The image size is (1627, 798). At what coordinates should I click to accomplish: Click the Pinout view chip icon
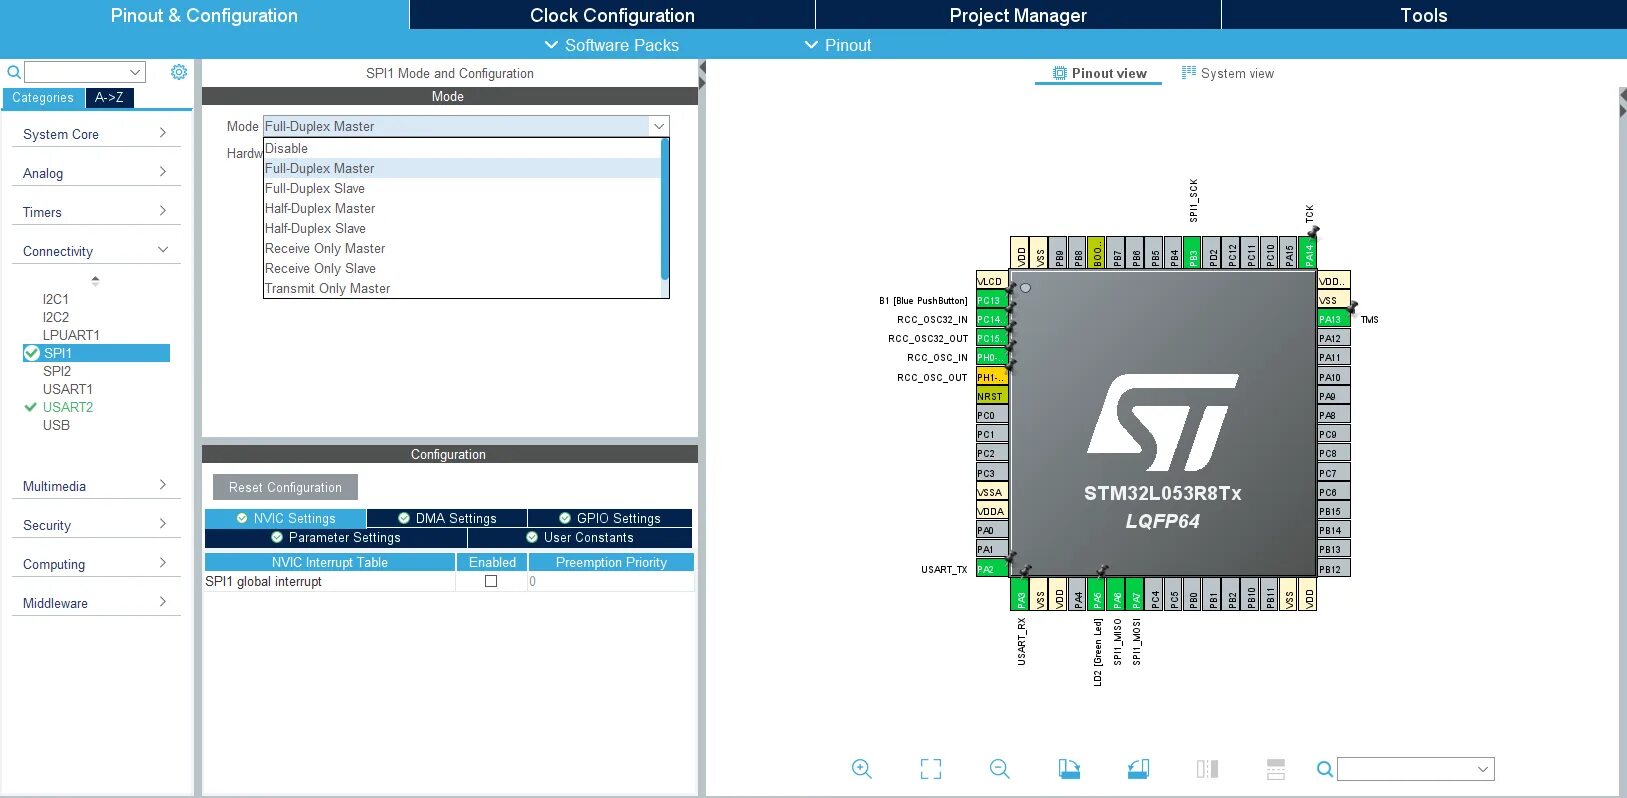[1060, 73]
